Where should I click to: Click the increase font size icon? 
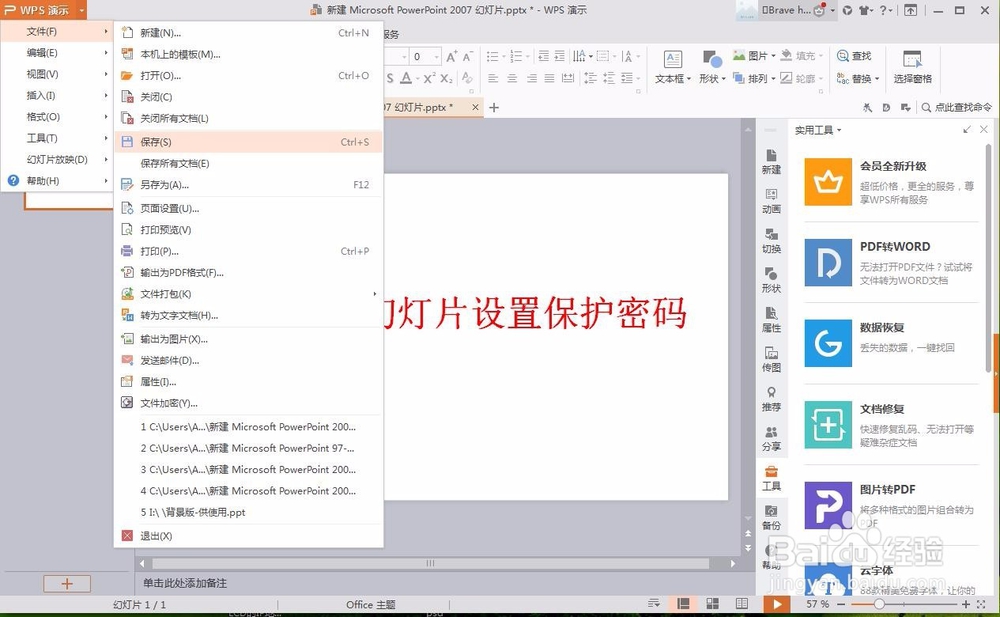(x=452, y=56)
